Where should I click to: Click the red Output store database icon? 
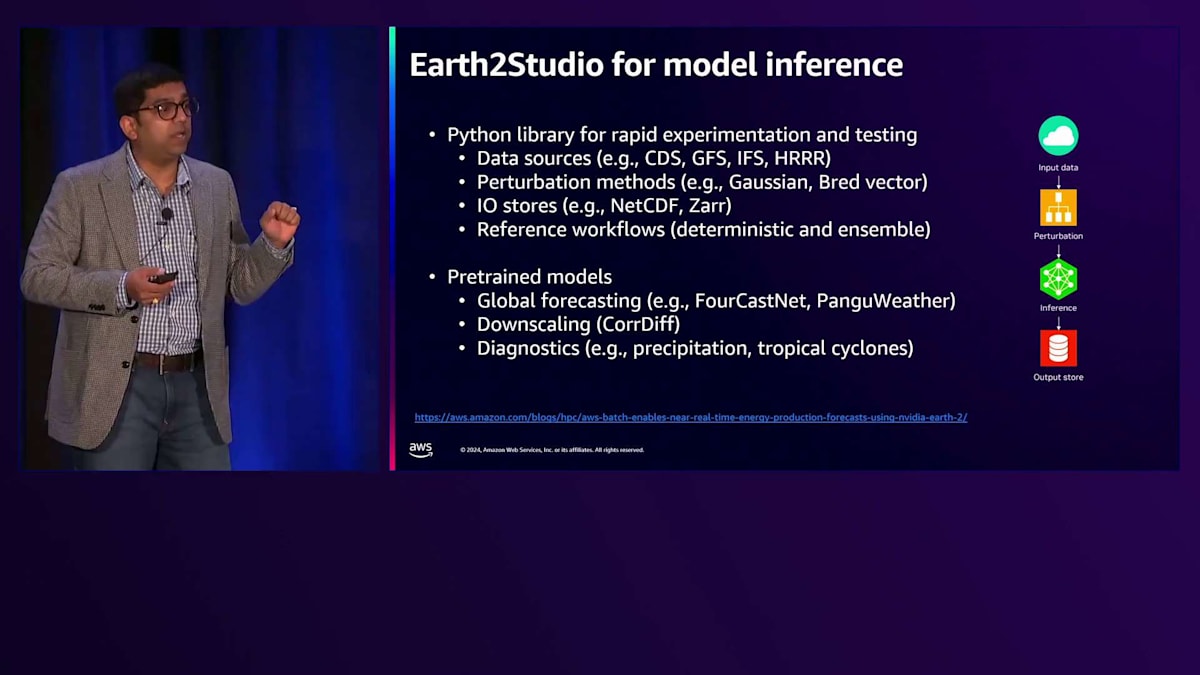click(1058, 348)
